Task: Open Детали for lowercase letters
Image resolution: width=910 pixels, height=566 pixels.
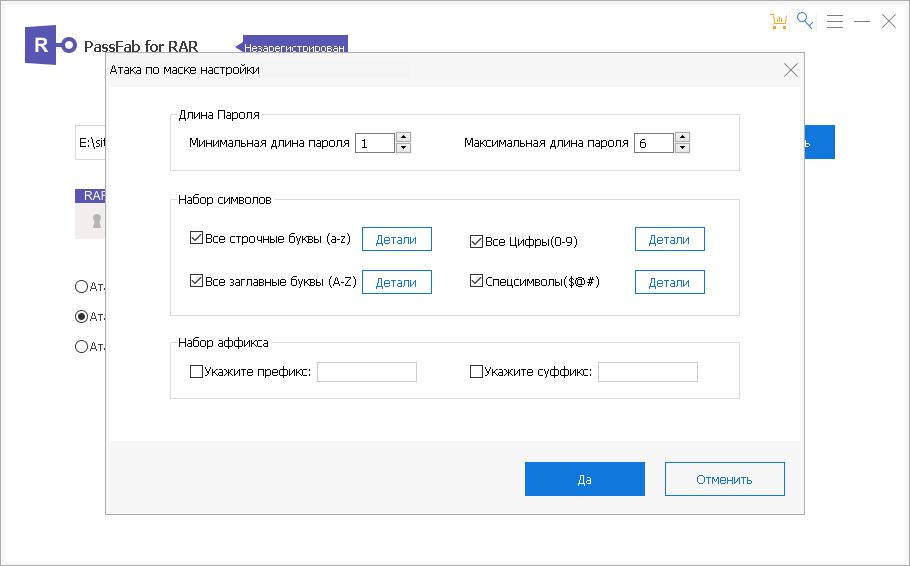Action: click(396, 239)
